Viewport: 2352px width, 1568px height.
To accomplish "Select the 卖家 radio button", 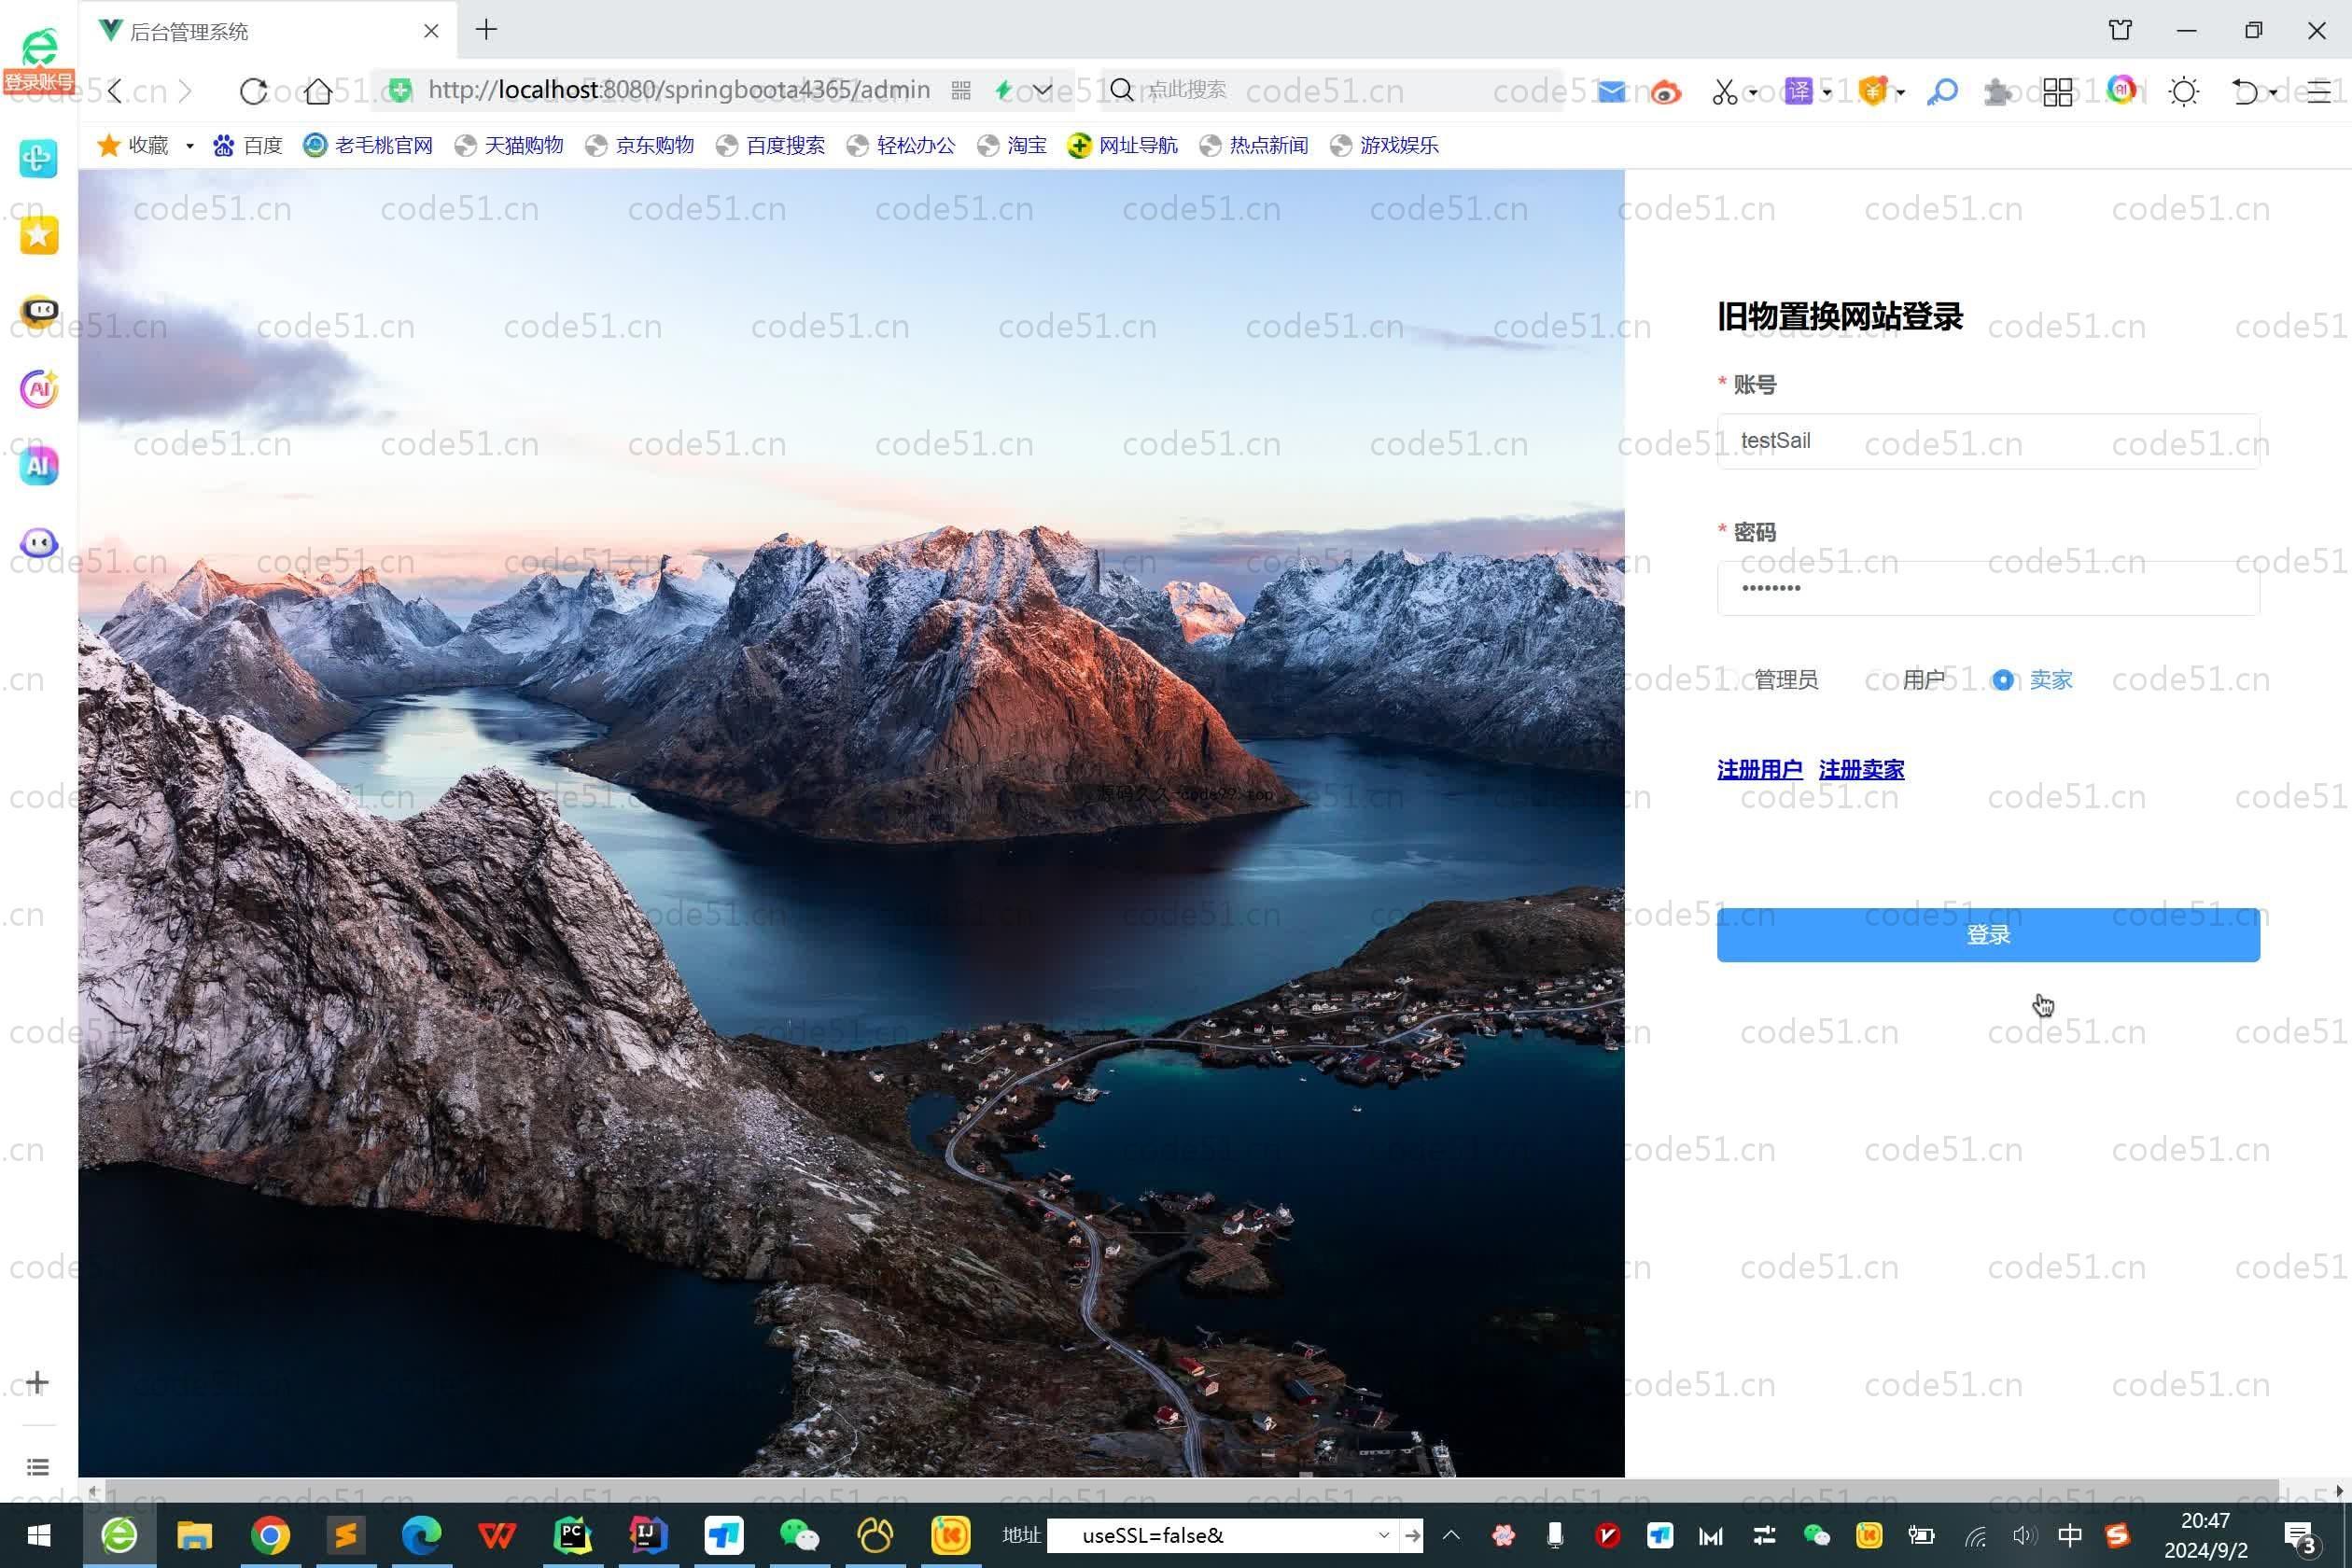I will pyautogui.click(x=2002, y=680).
